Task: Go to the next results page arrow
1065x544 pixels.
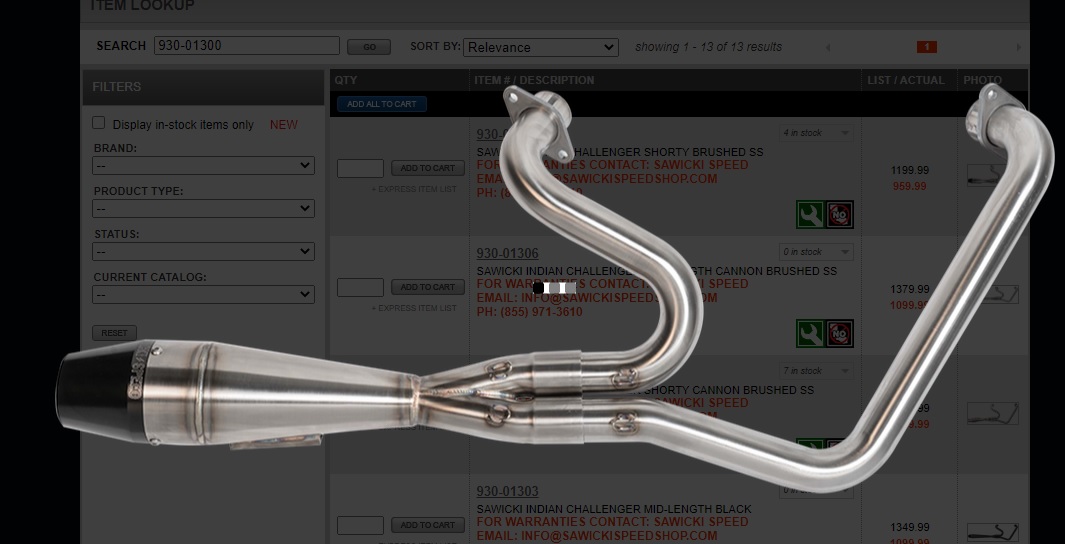Action: (x=1018, y=47)
